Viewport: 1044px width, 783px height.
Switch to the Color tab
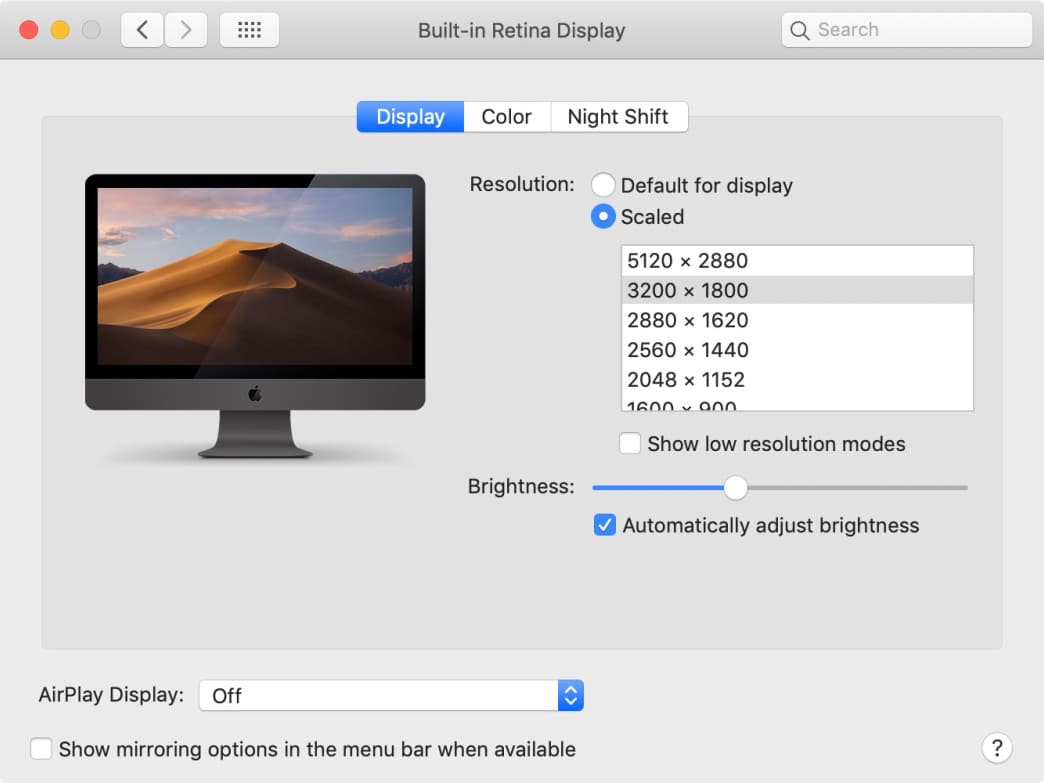coord(506,116)
